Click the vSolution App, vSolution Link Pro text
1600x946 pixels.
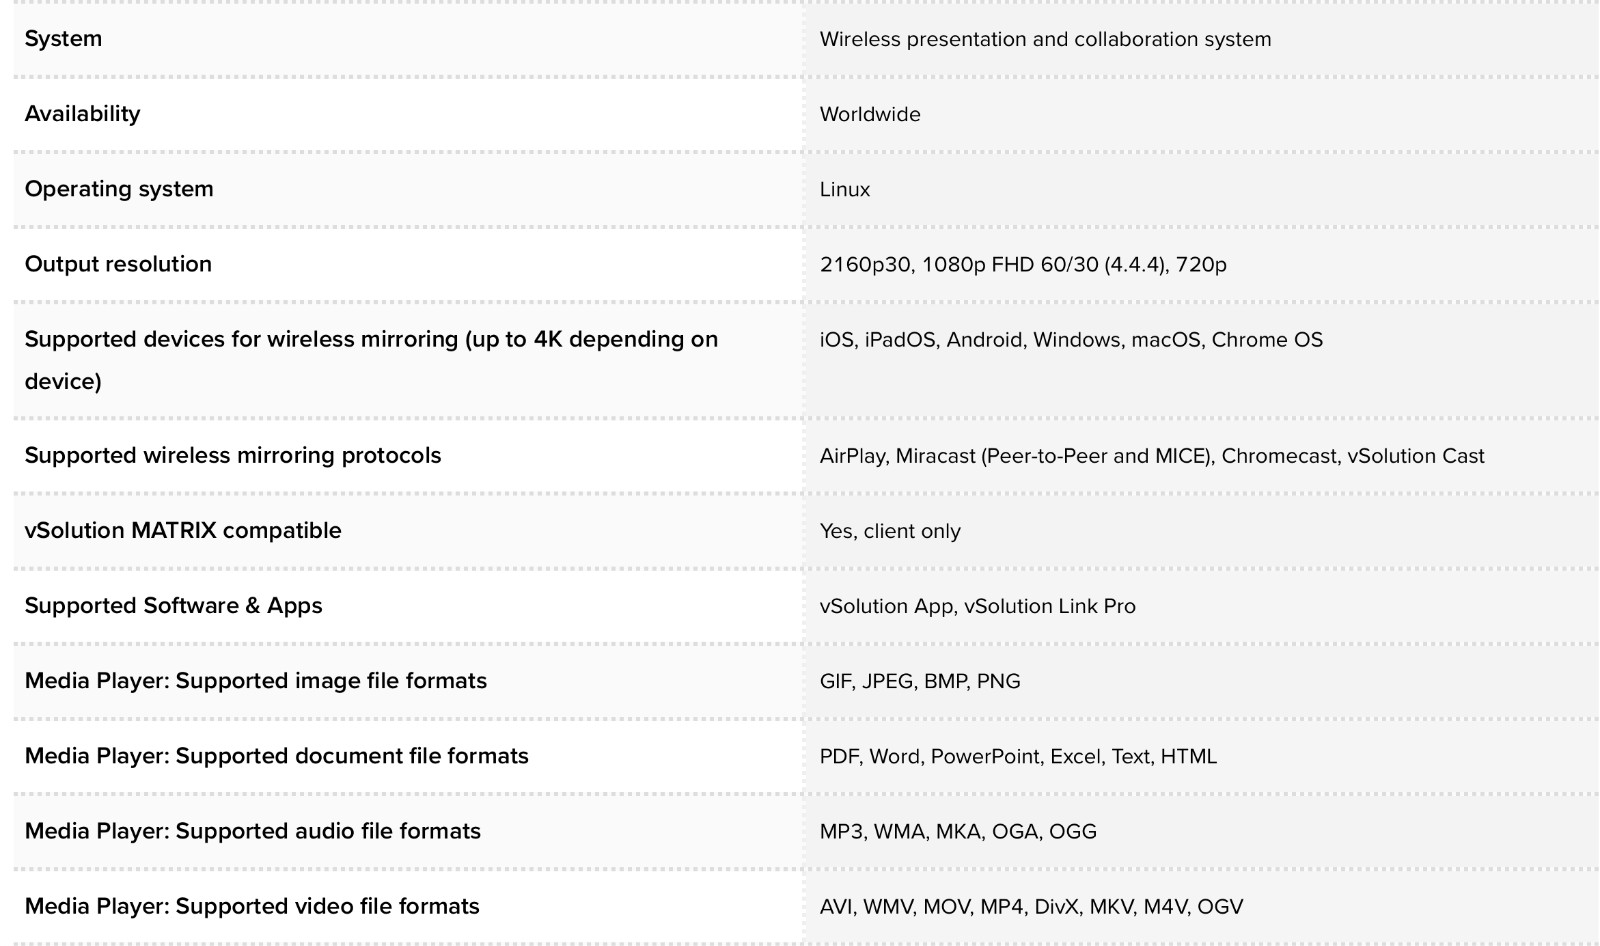(x=978, y=606)
